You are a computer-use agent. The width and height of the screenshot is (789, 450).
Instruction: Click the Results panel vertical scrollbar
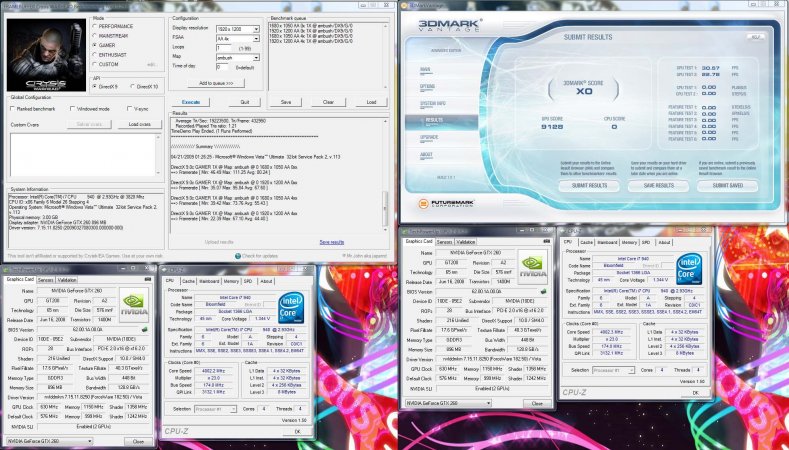385,175
